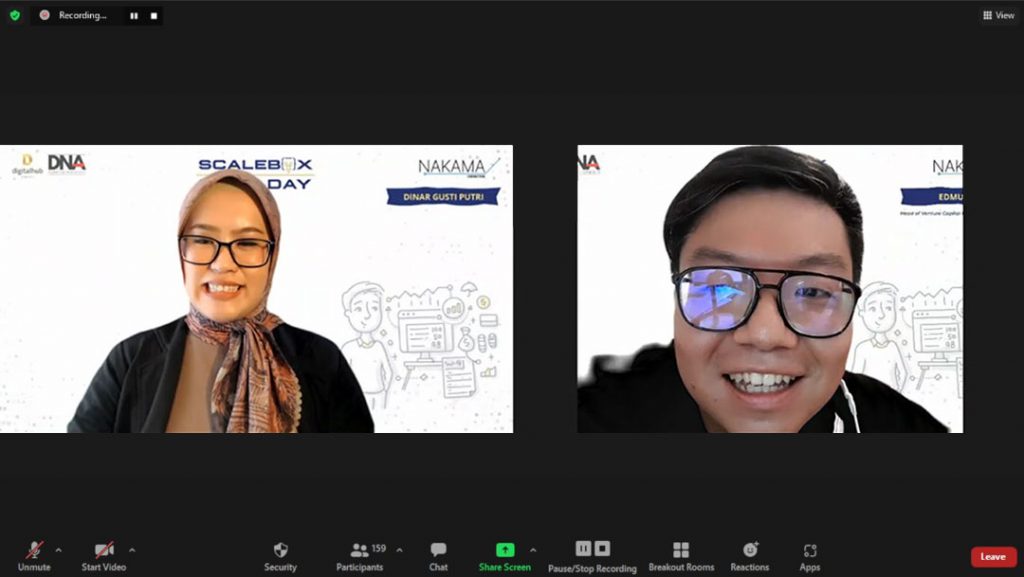Open the Participants panel

pos(360,556)
